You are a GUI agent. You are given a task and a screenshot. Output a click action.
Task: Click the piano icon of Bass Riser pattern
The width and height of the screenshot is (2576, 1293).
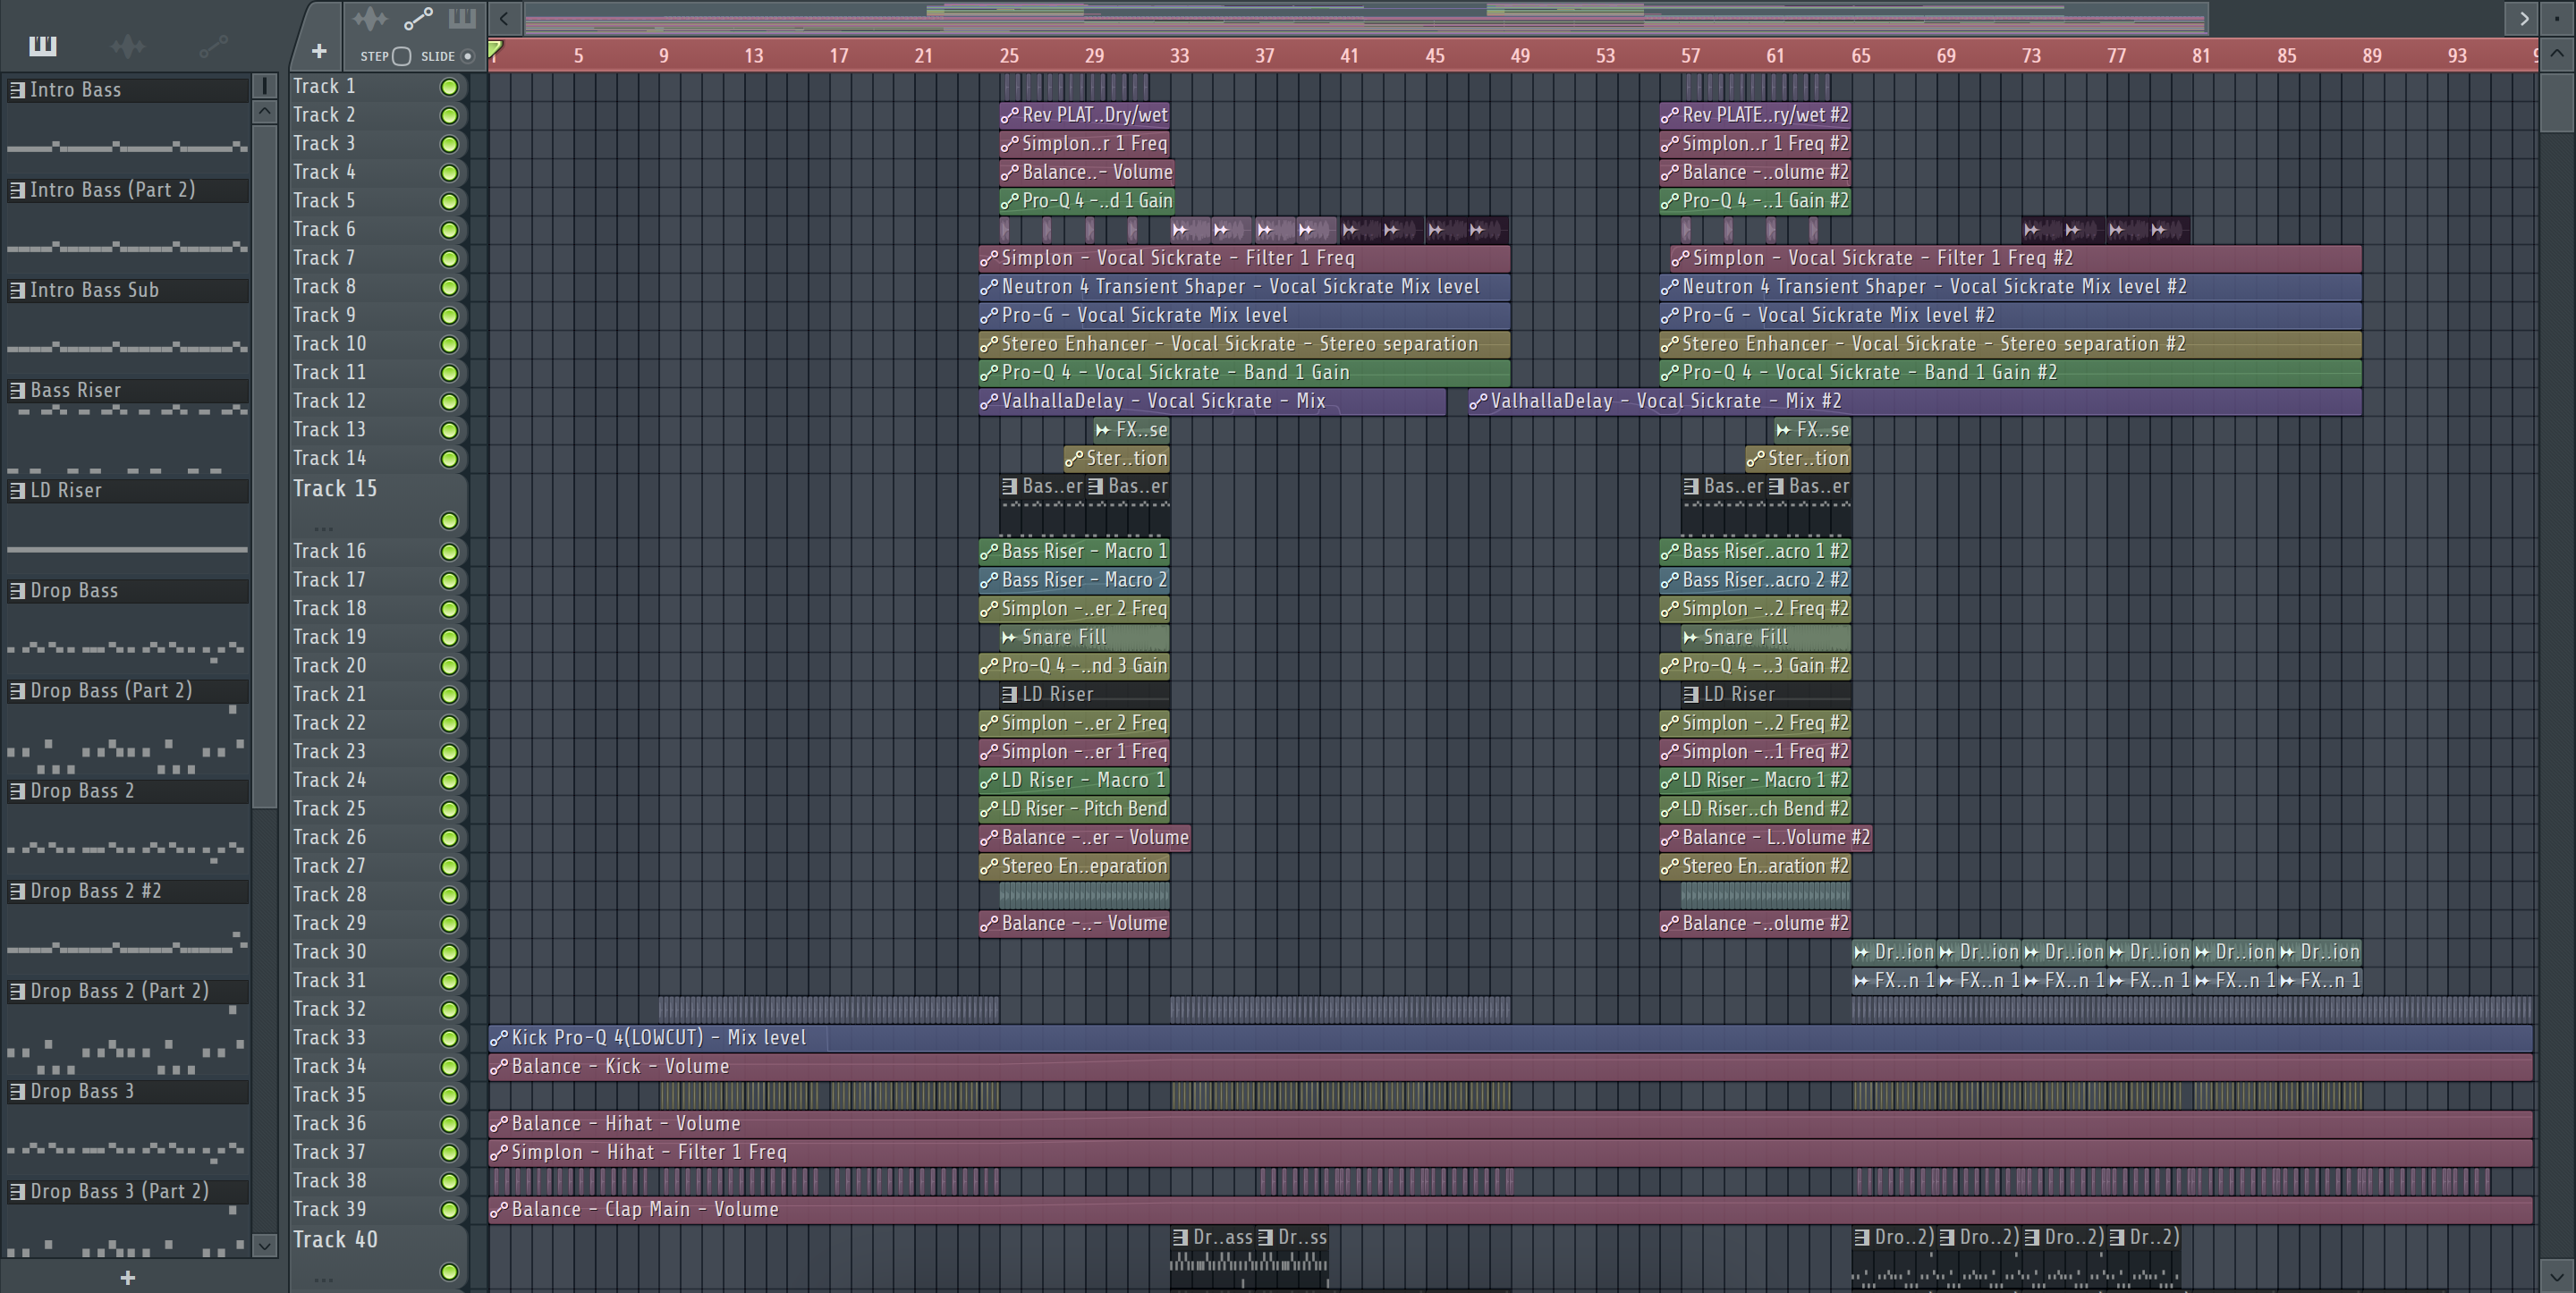tap(17, 390)
